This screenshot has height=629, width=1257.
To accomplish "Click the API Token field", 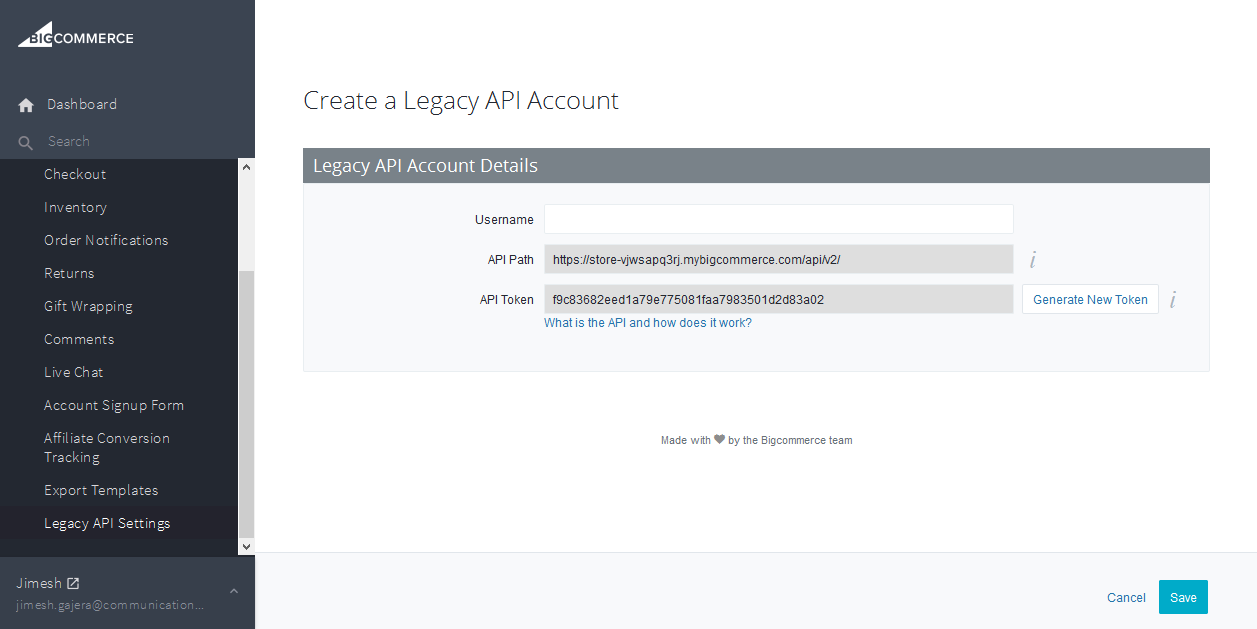I will coord(778,299).
